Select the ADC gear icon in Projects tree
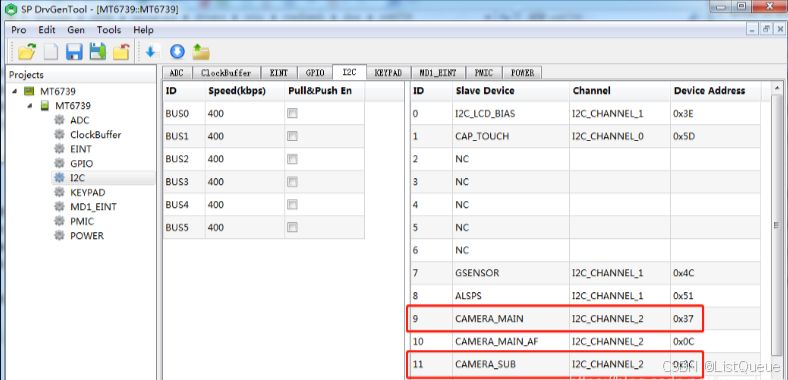 pos(60,120)
